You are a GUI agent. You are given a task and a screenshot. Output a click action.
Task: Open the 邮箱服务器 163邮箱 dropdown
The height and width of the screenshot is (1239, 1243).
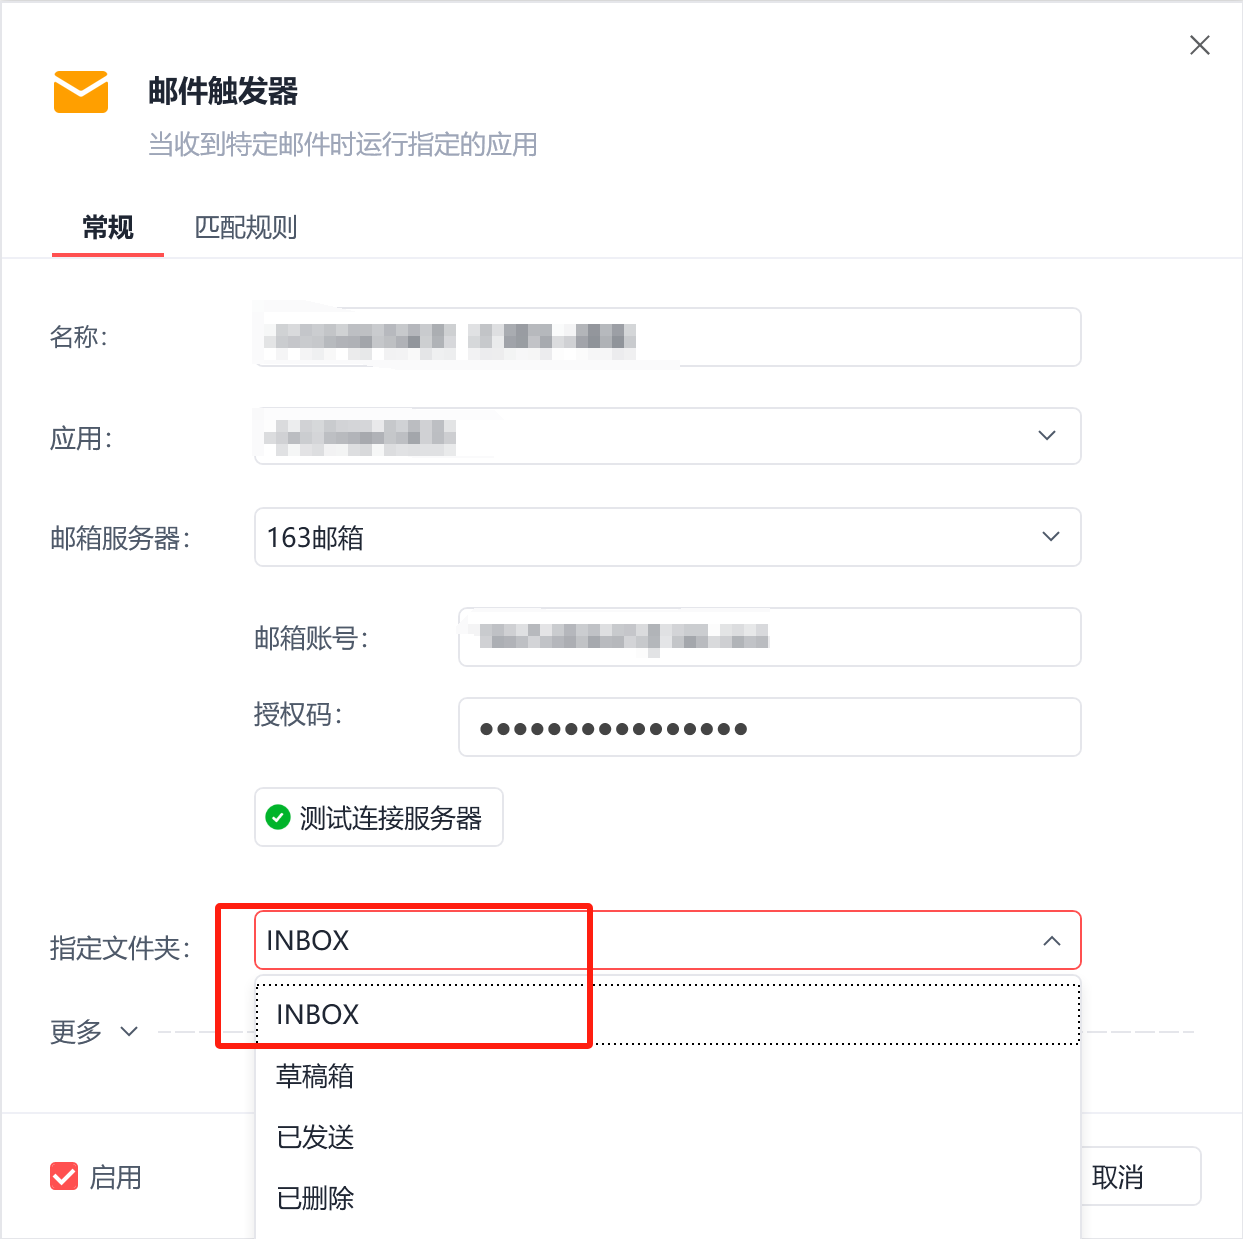click(x=668, y=537)
